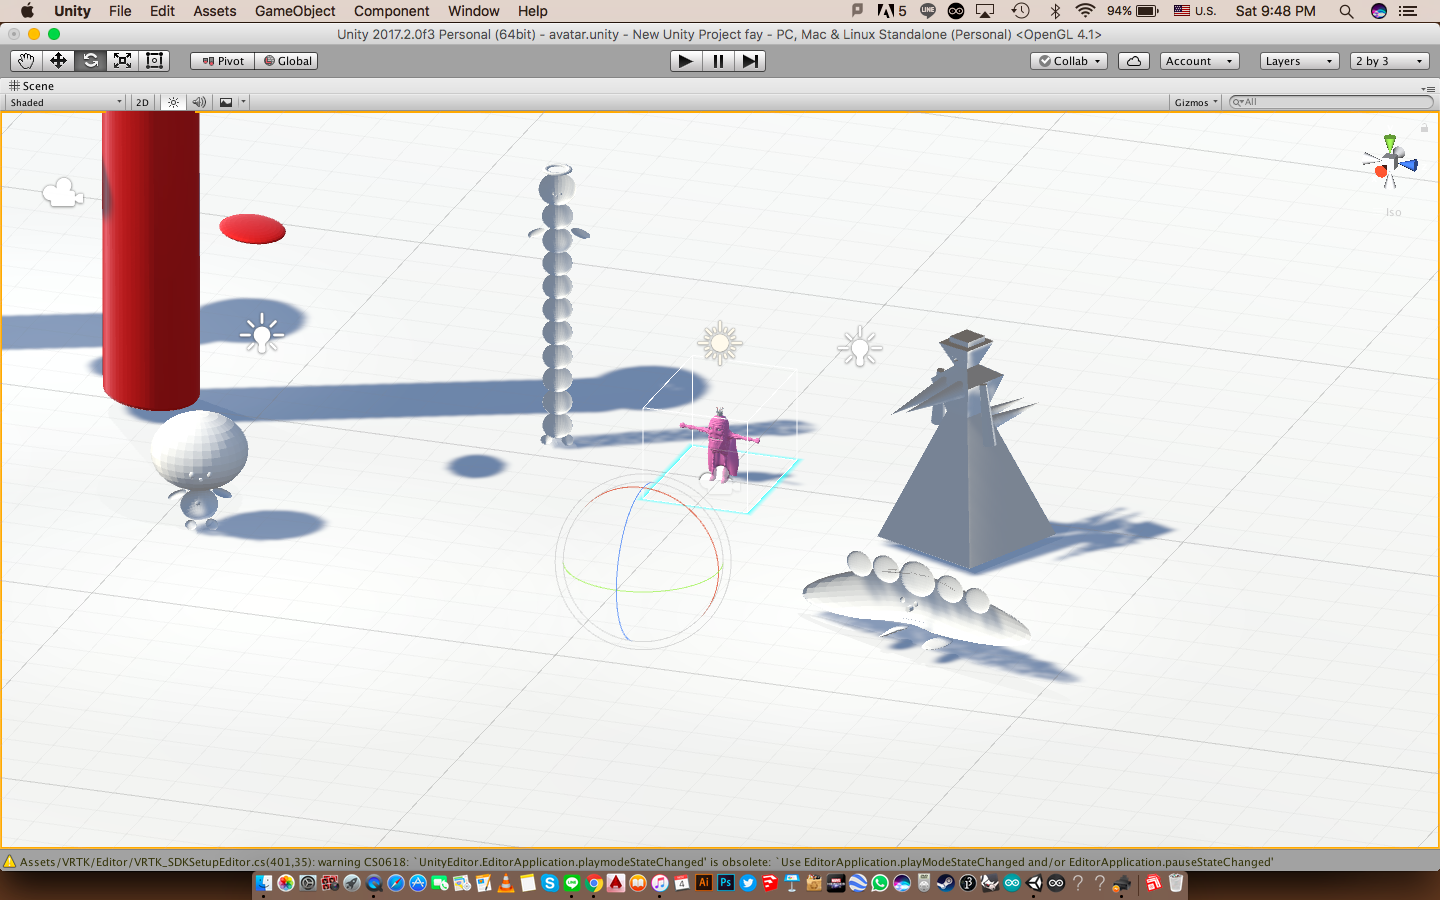Screen dimensions: 1440x900
Task: Click the Cloud services button
Action: tap(1133, 61)
